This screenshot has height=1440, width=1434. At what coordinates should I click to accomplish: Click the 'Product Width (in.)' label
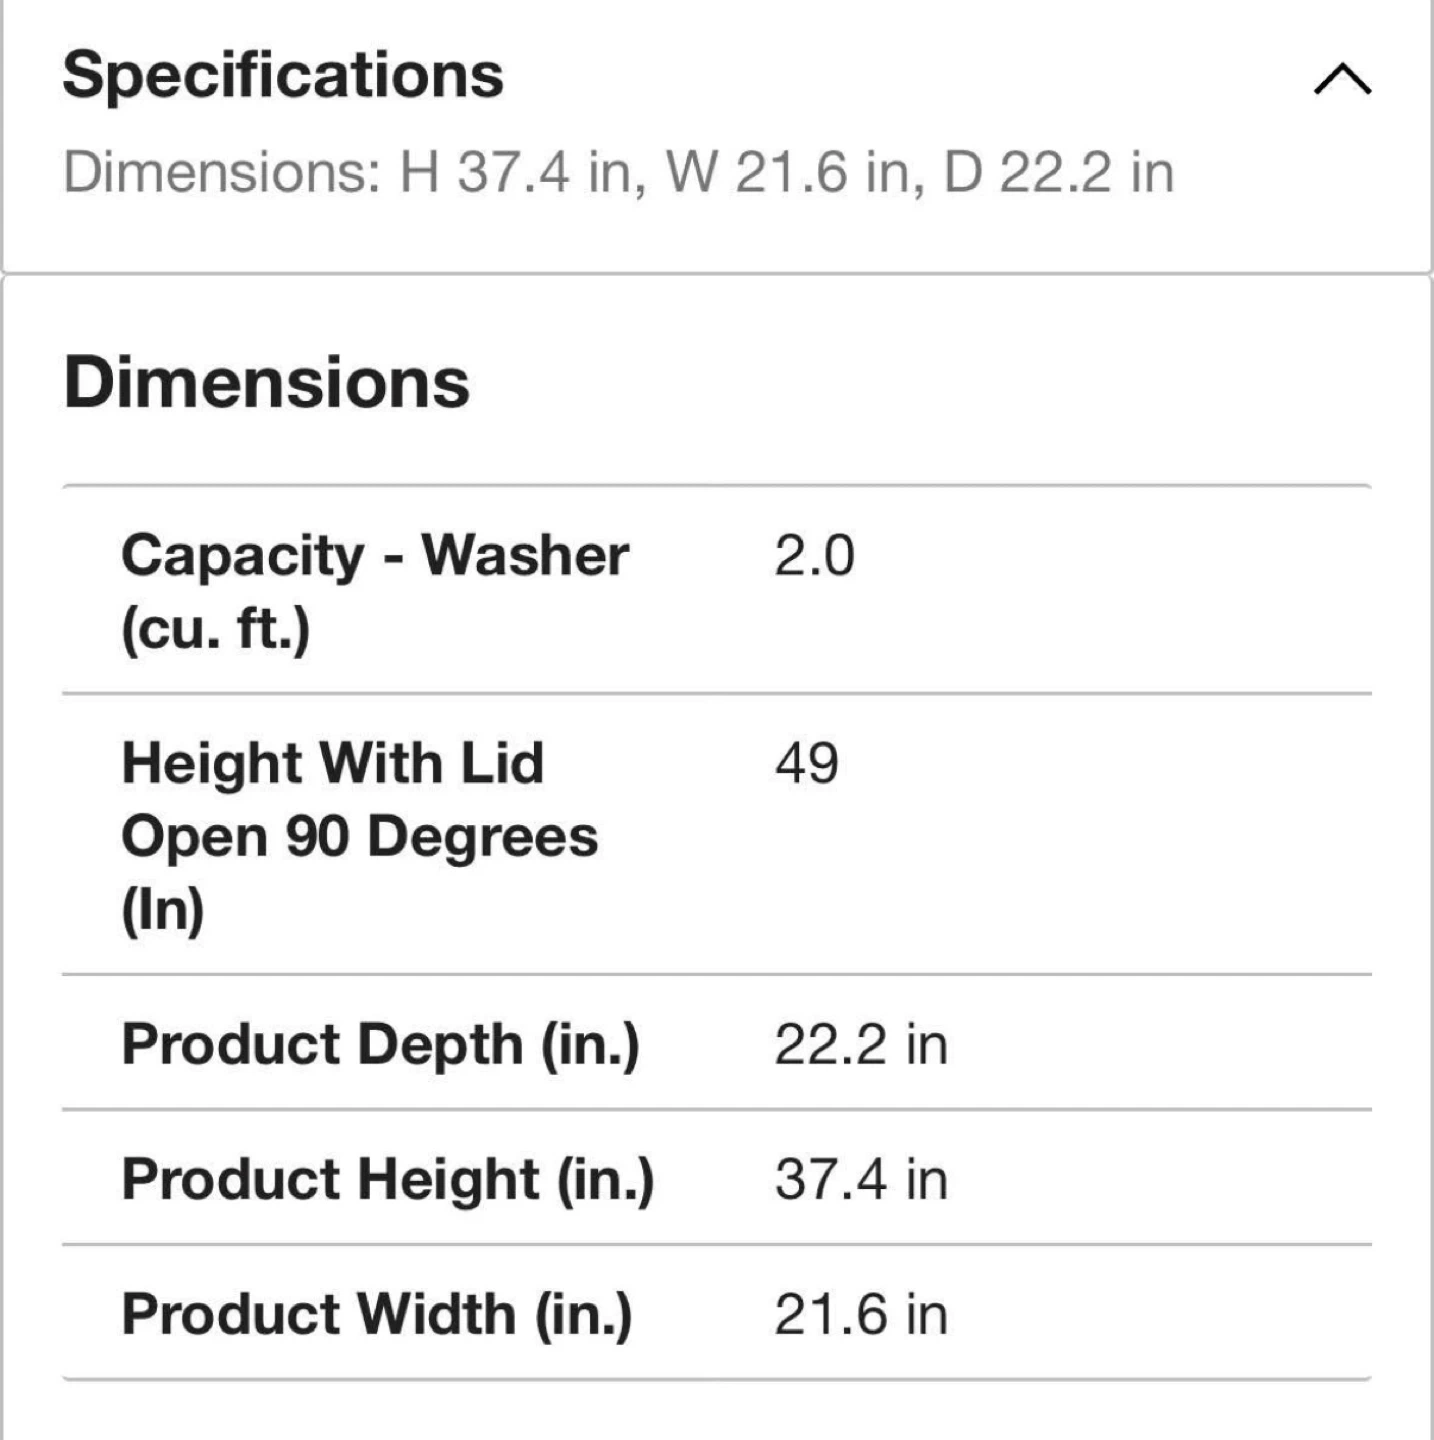377,1313
